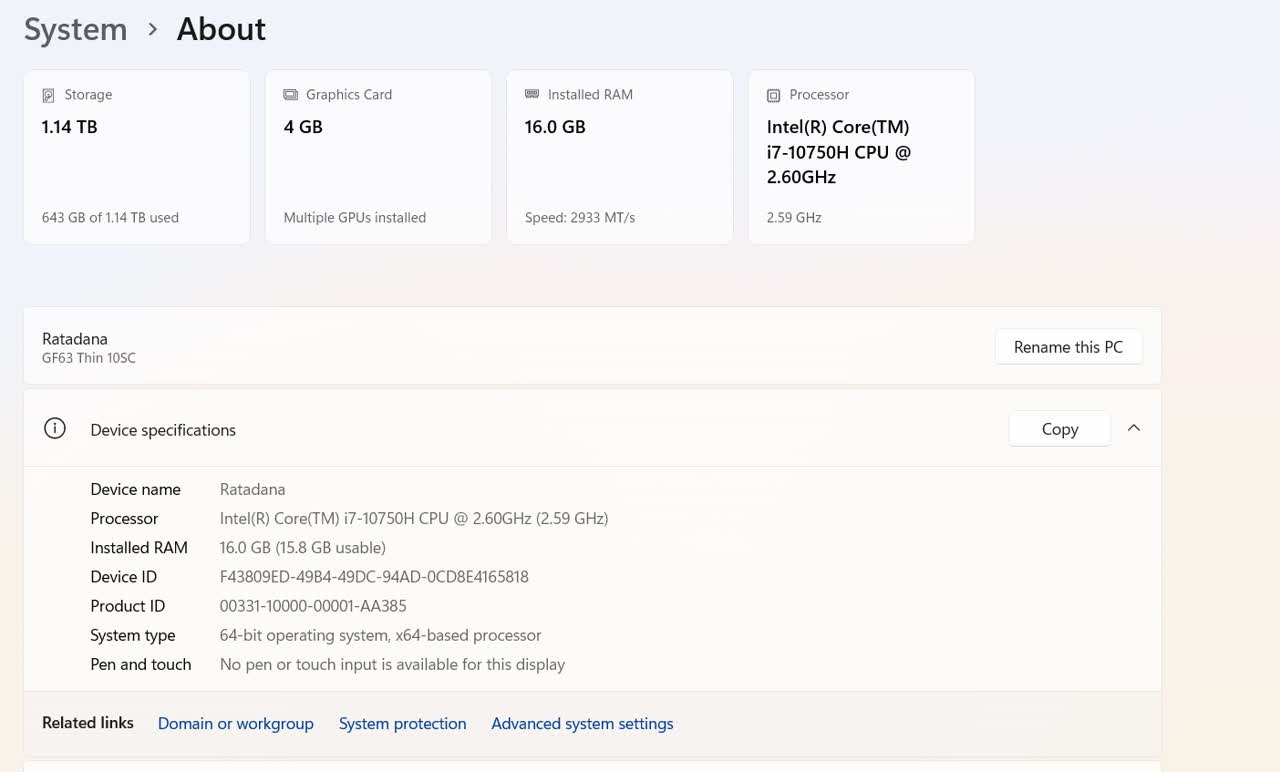
Task: Click Rename this PC button
Action: point(1068,347)
